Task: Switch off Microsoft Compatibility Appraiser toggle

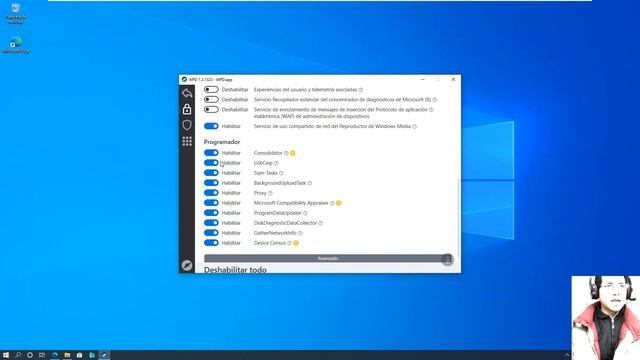Action: coord(211,203)
